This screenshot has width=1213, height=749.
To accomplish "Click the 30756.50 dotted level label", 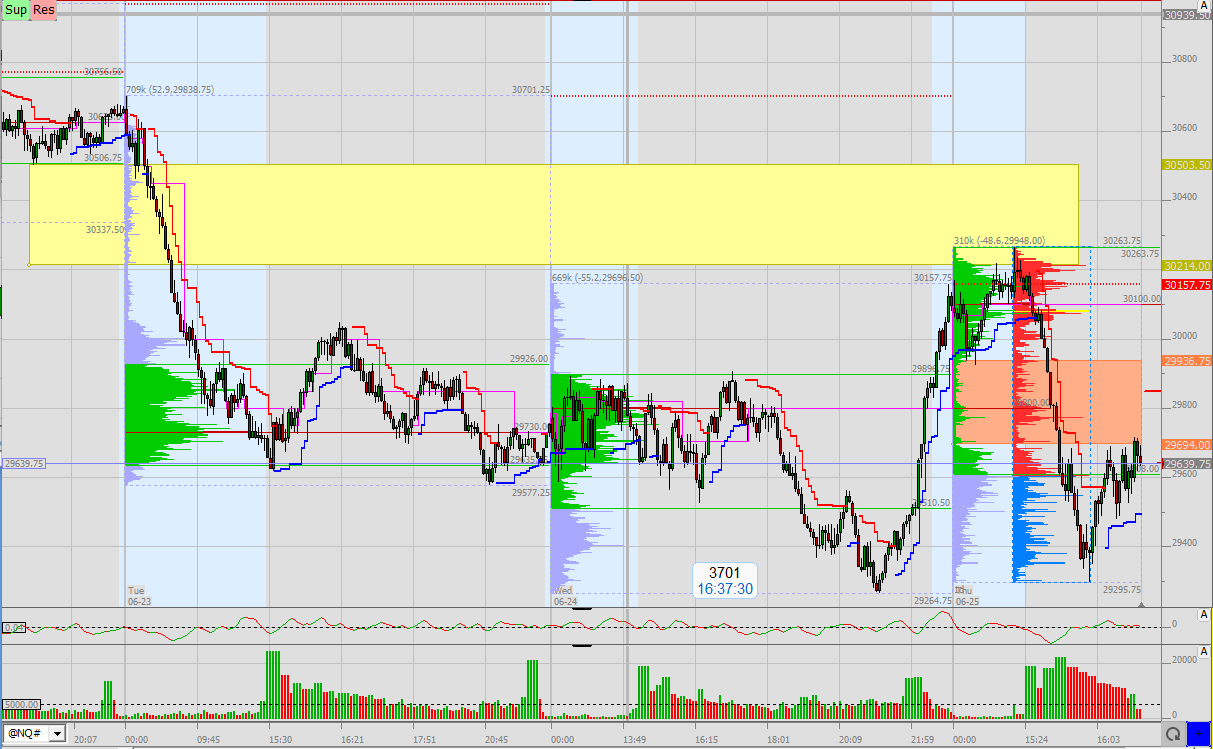I will [103, 72].
